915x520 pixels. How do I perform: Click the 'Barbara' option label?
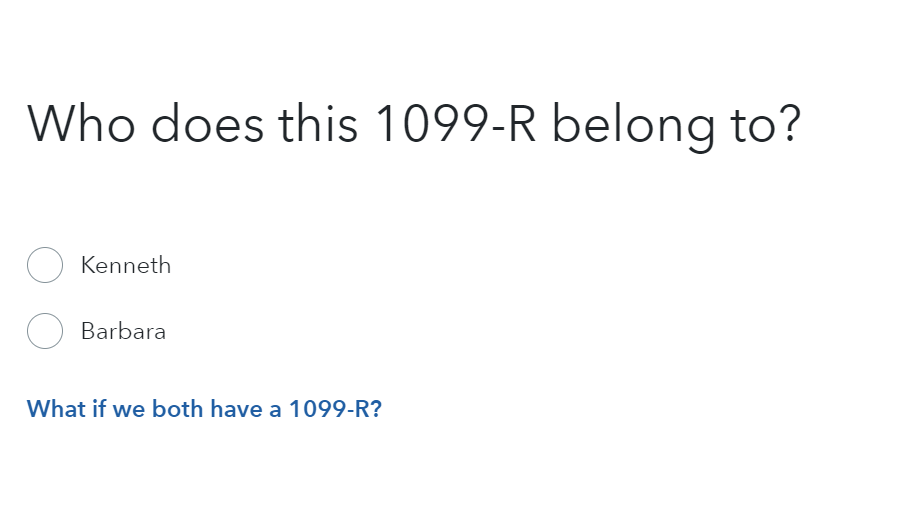(x=123, y=331)
